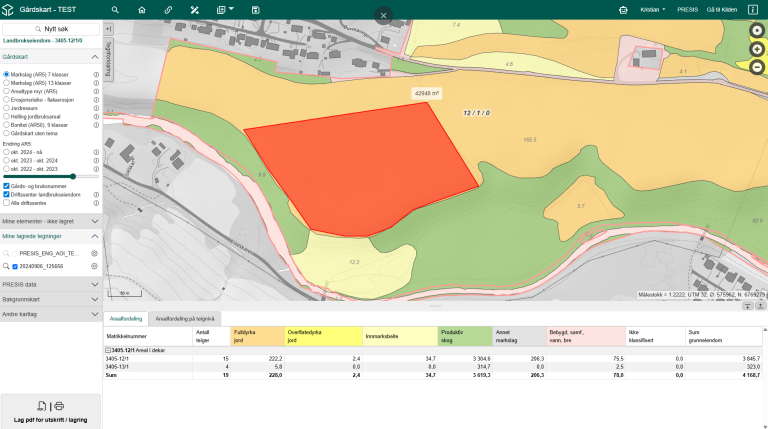Open the Kristian user dropdown
The width and height of the screenshot is (768, 429).
[x=654, y=9]
